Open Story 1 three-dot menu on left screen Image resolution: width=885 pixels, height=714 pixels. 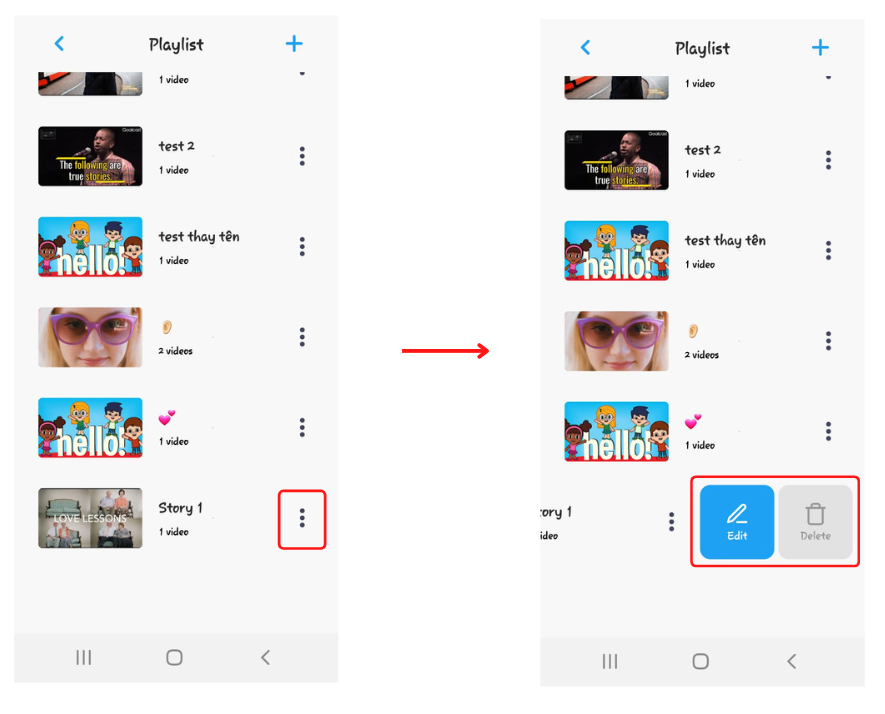click(302, 518)
